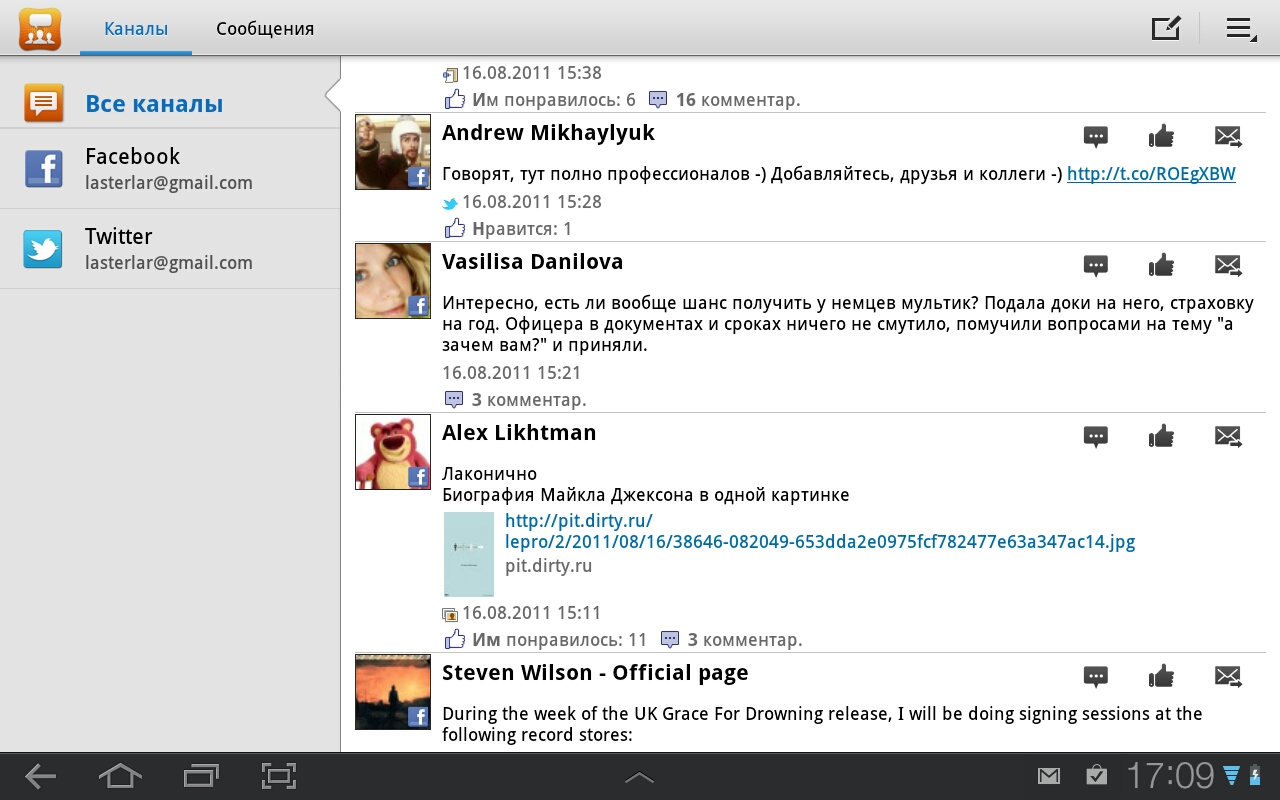Click the name Vasilisa Danilova
The height and width of the screenshot is (800, 1280).
(x=533, y=262)
